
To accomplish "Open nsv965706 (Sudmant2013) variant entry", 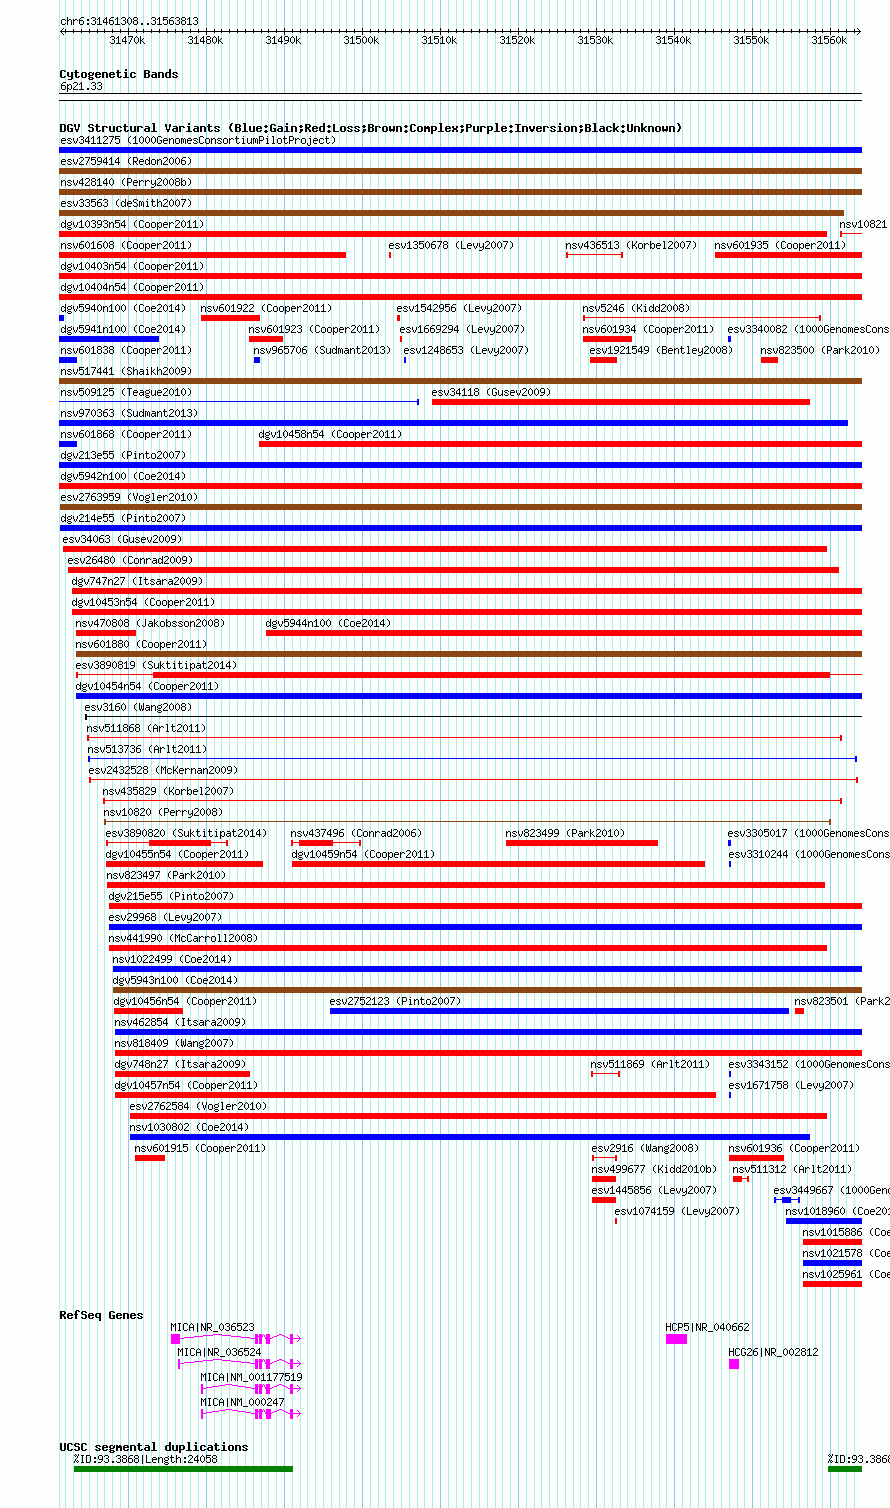I will (322, 350).
